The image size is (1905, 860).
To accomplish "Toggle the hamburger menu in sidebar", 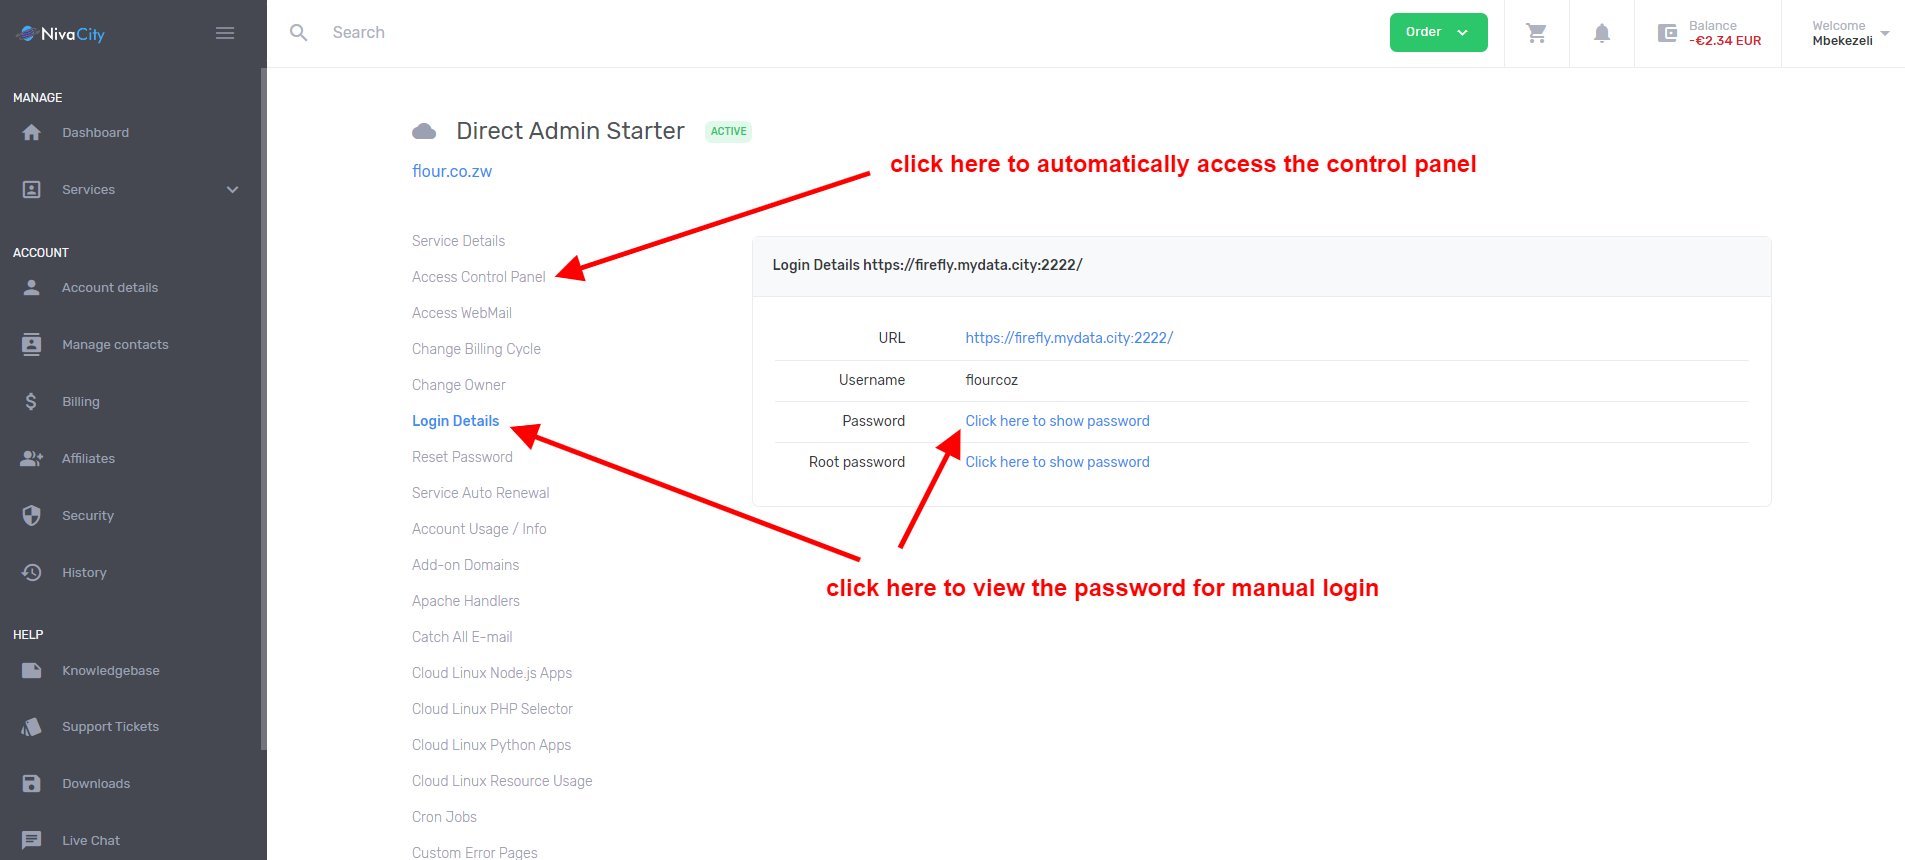I will click(x=225, y=33).
